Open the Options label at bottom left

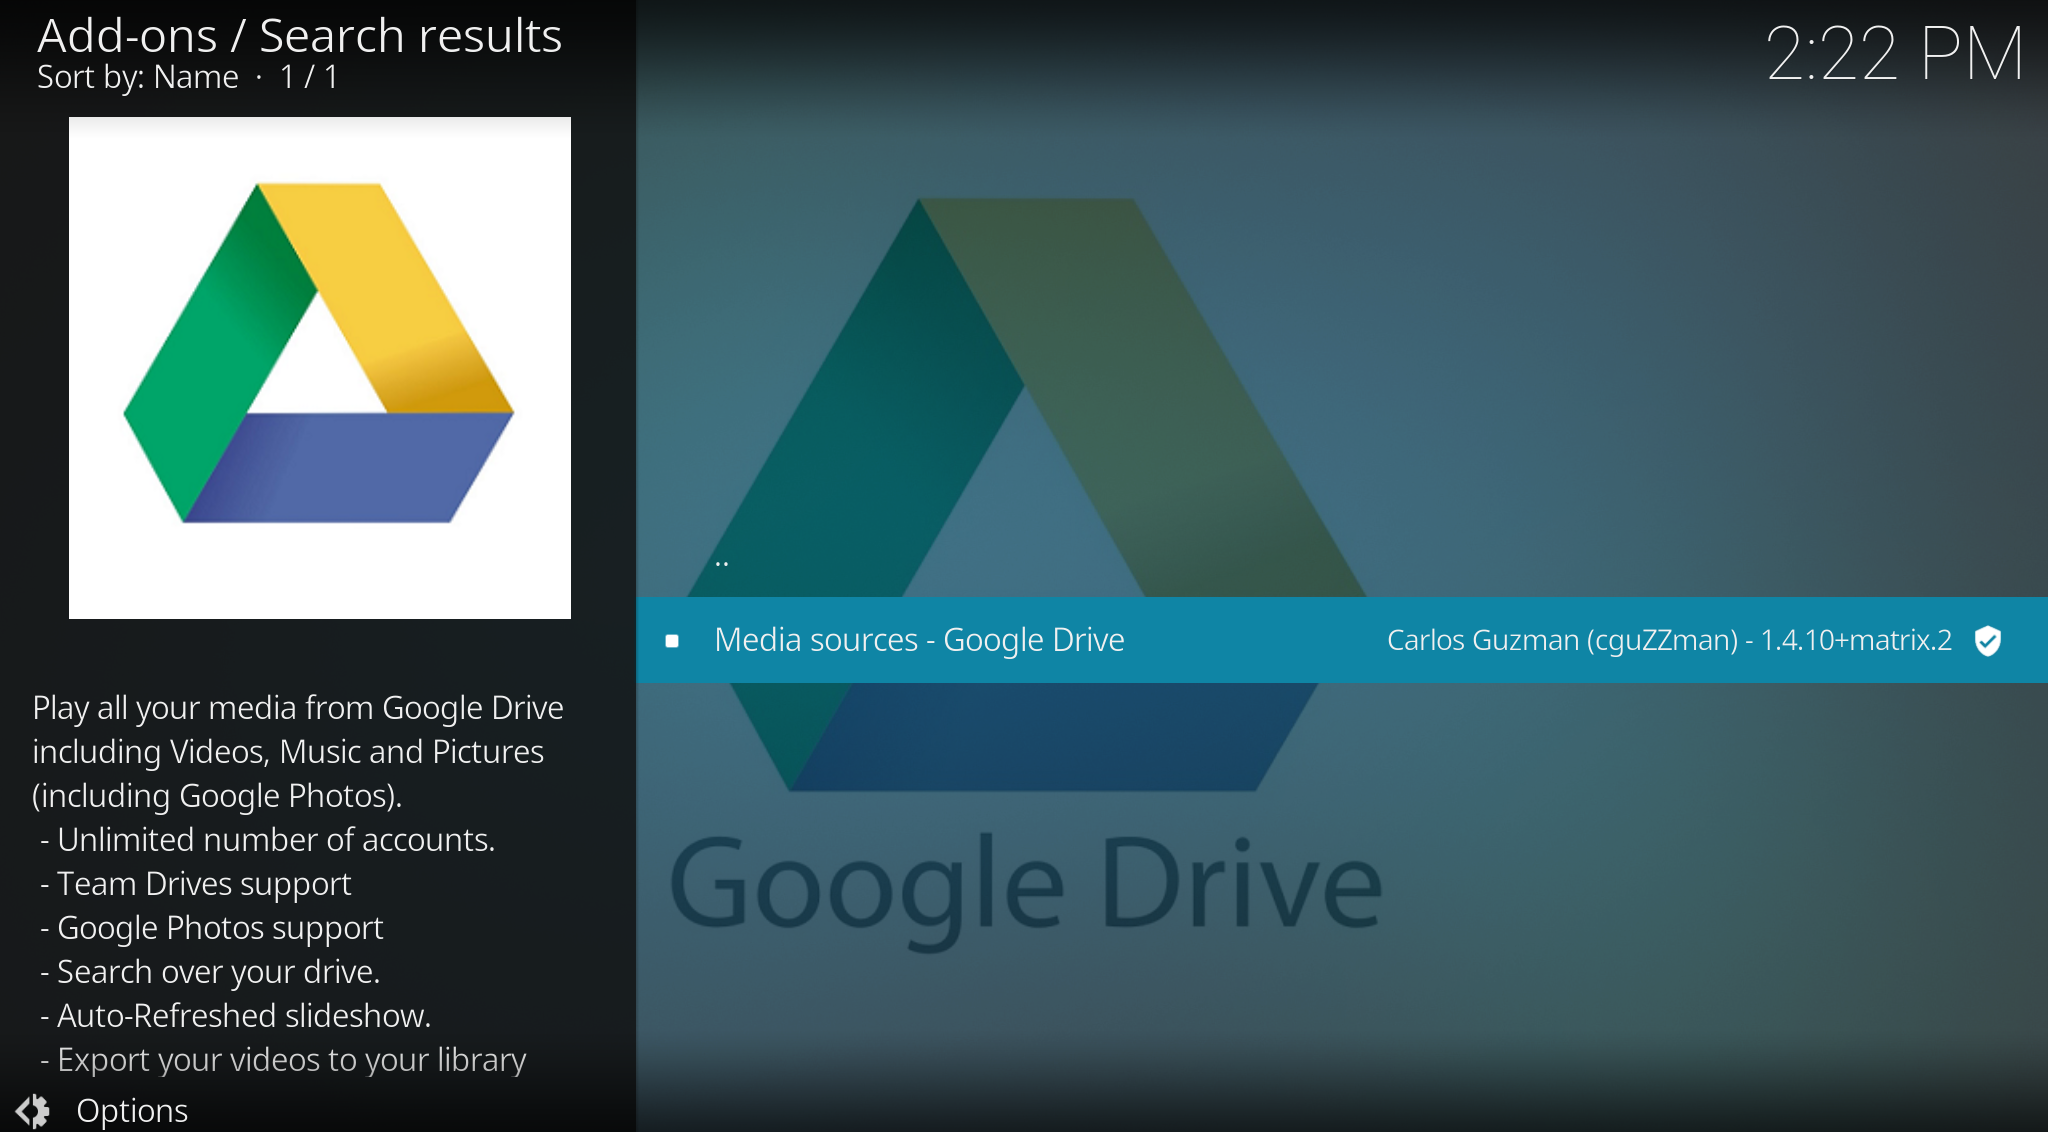pos(132,1110)
